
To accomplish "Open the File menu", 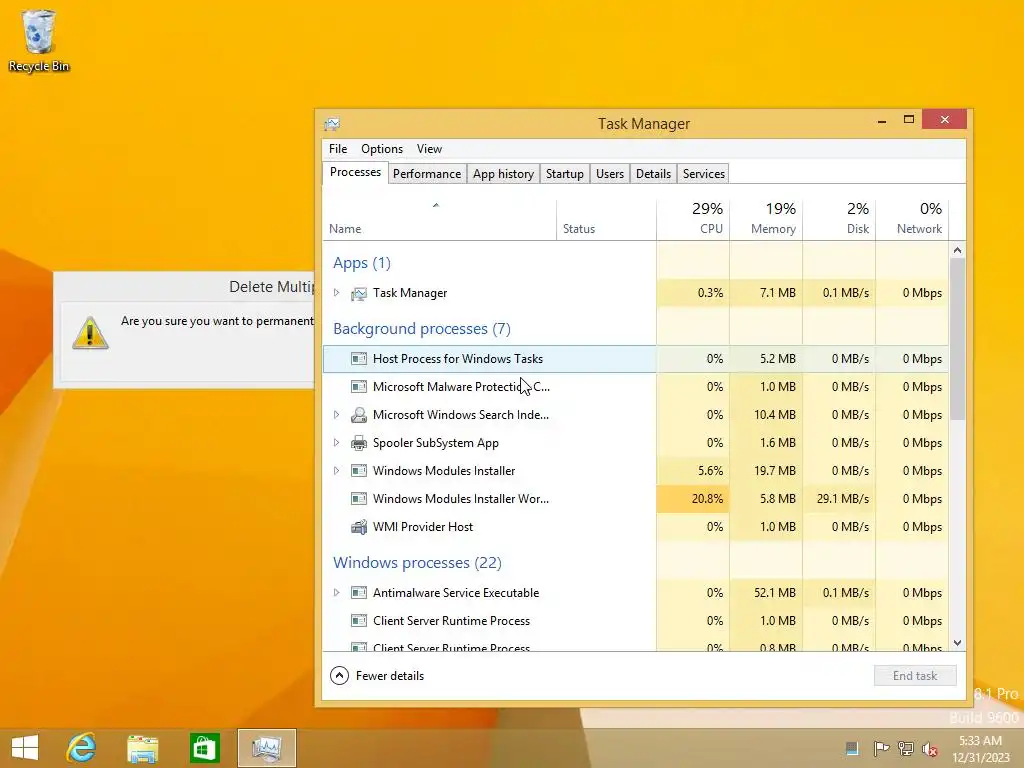I will (338, 149).
